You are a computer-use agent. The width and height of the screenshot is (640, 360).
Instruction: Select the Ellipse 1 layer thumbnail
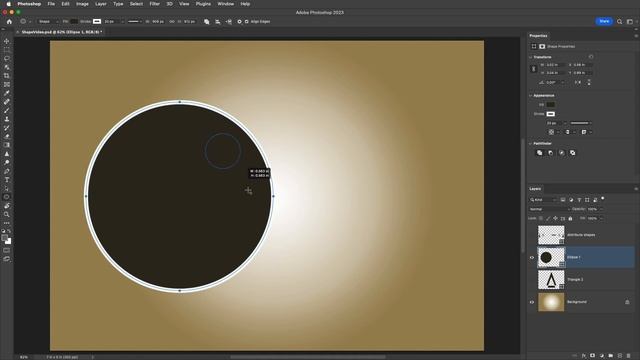tap(551, 258)
